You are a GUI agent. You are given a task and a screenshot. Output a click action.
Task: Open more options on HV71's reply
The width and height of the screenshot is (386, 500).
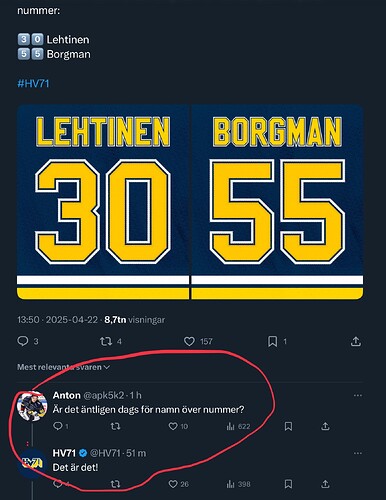click(x=358, y=453)
